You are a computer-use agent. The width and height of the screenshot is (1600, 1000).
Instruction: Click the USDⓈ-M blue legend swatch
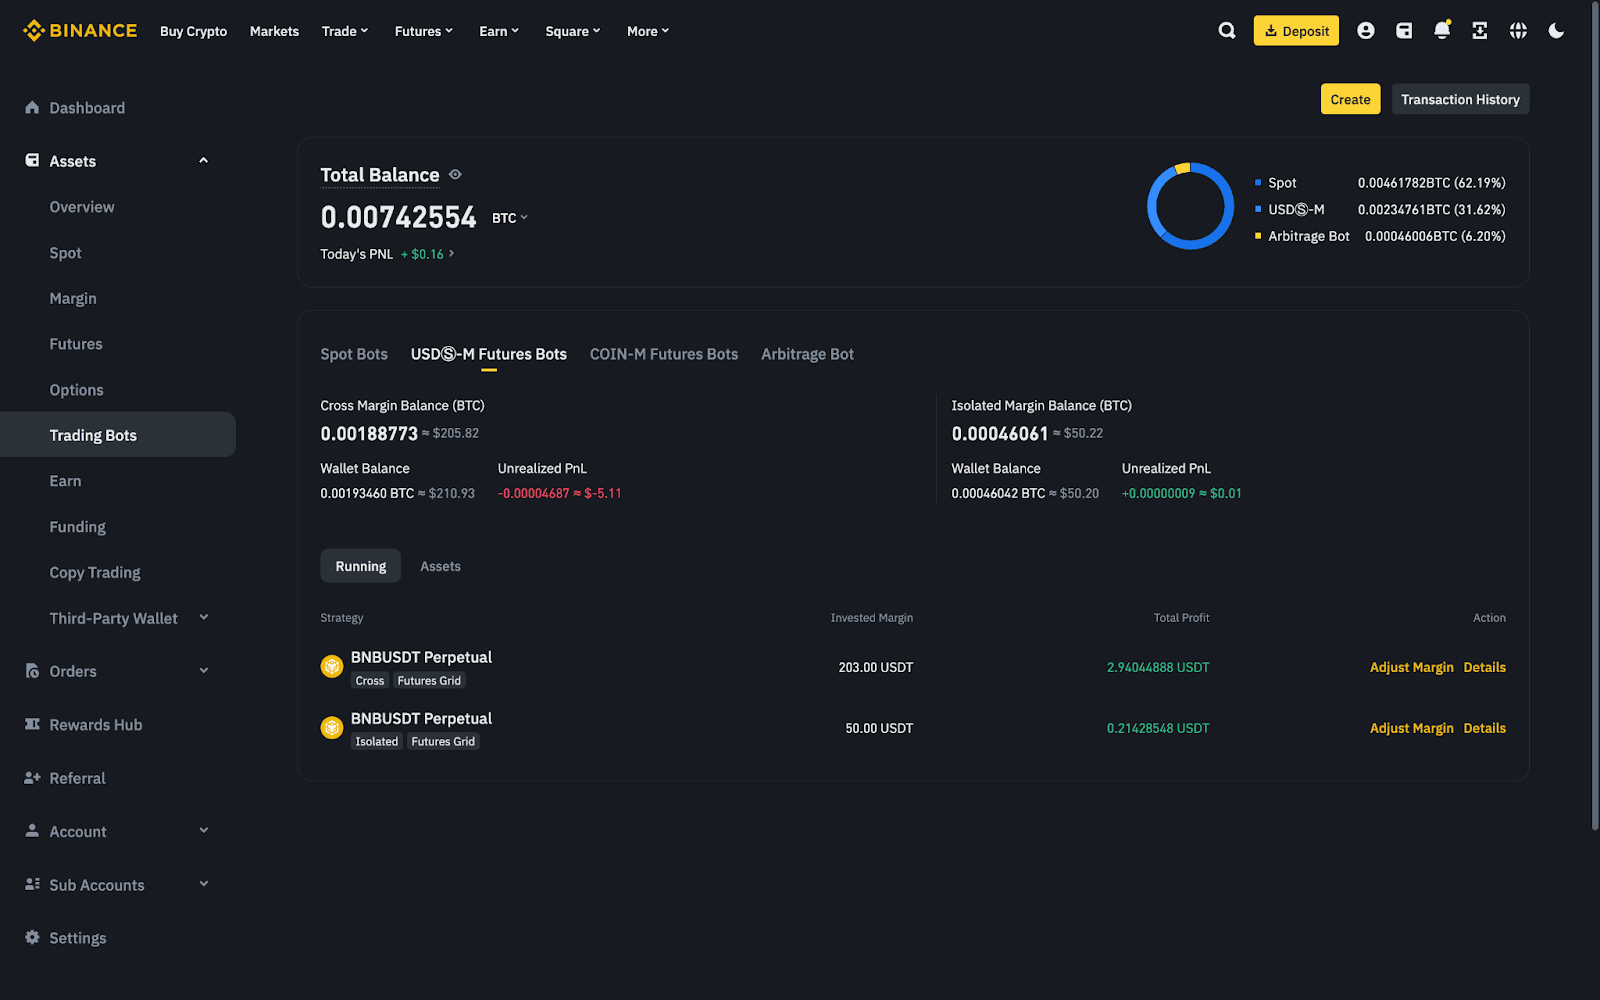[1258, 210]
